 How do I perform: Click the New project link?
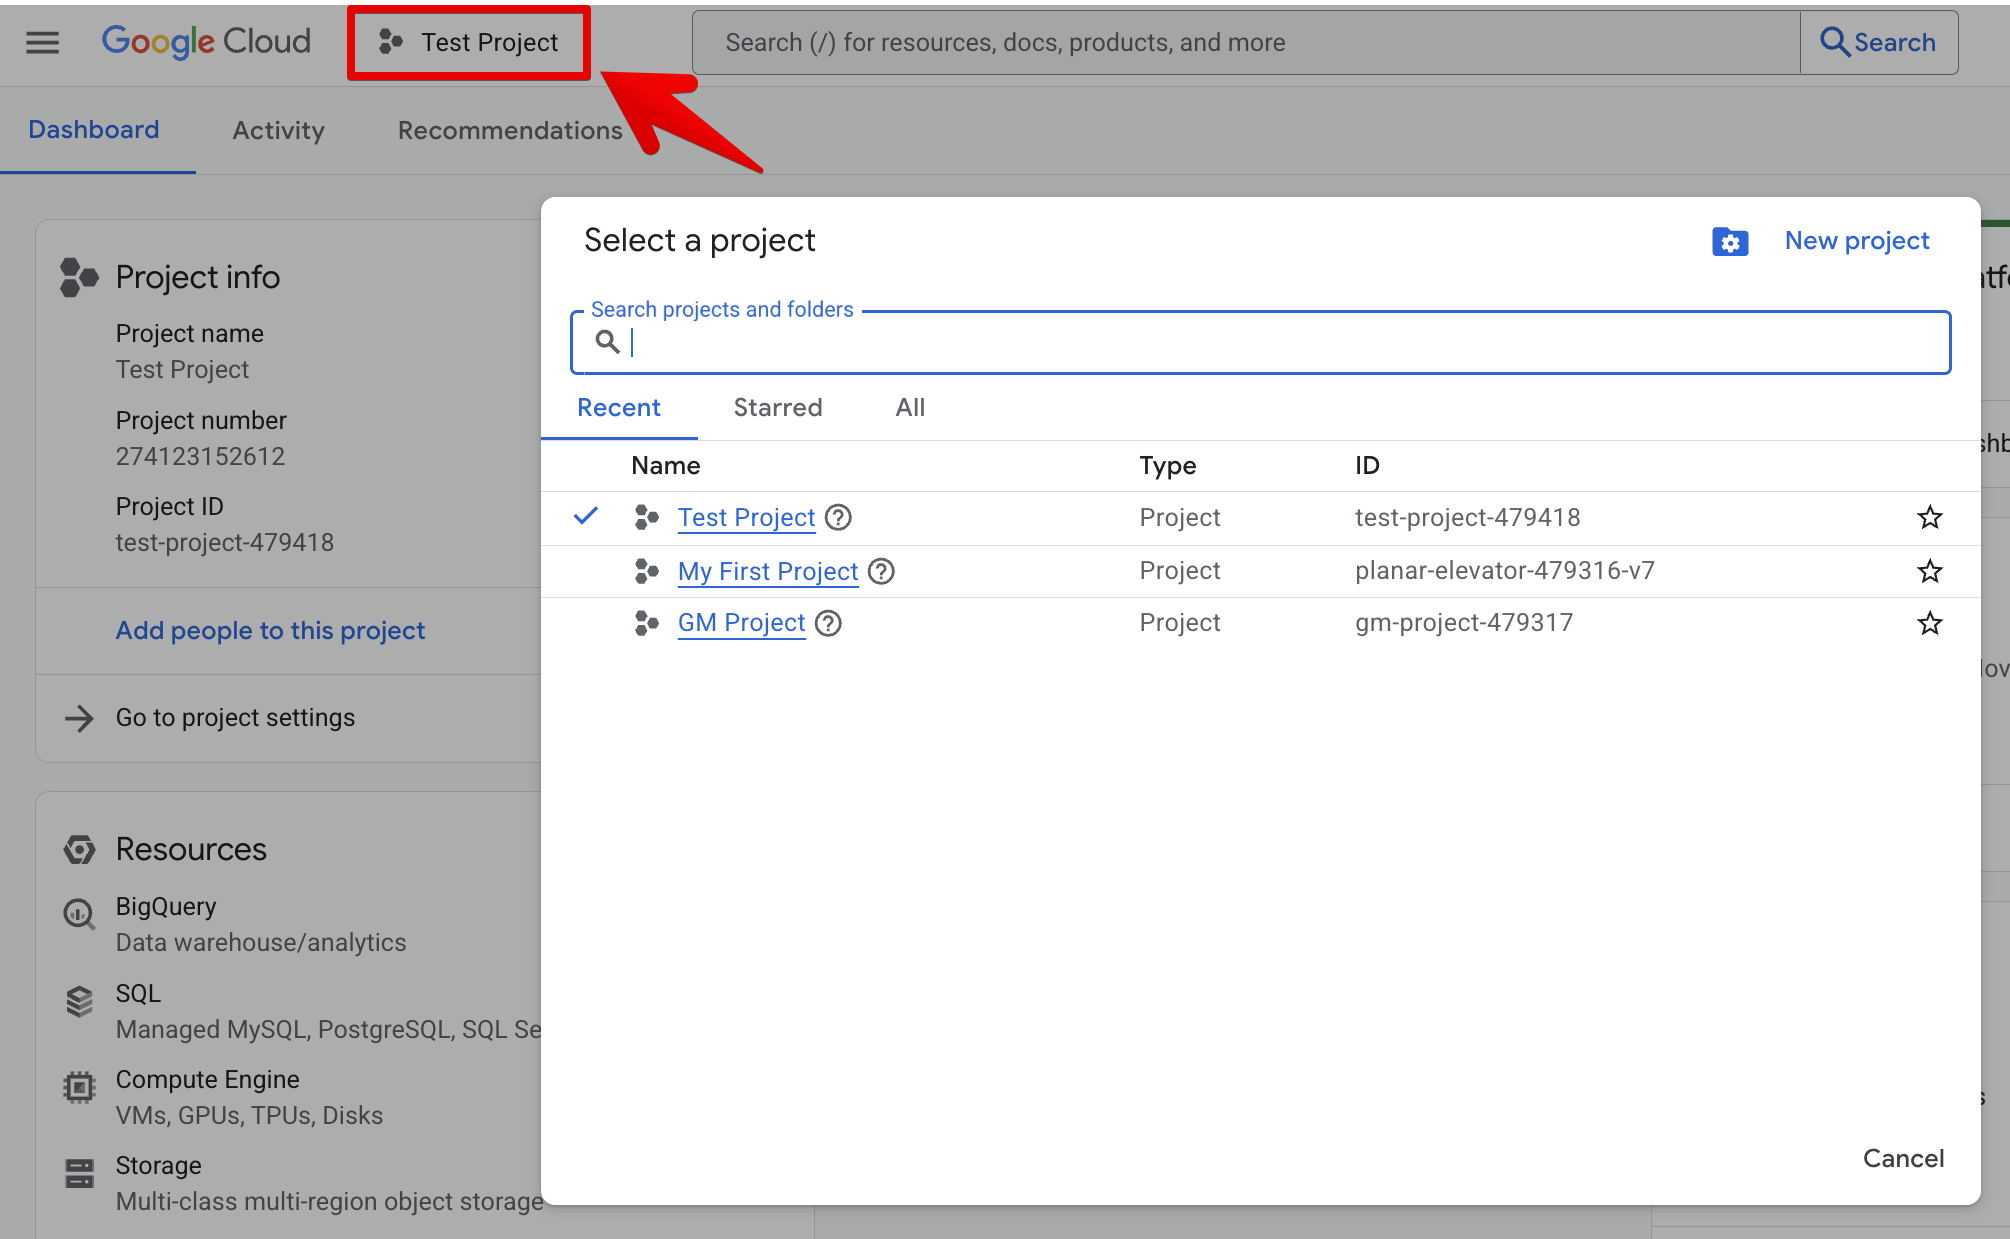point(1856,241)
